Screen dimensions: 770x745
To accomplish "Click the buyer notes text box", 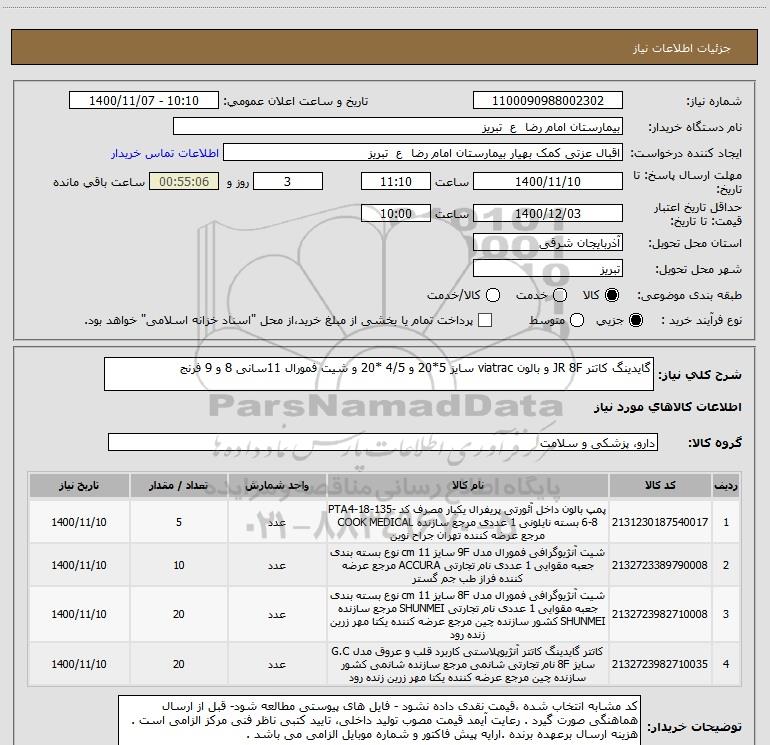I will [x=379, y=720].
